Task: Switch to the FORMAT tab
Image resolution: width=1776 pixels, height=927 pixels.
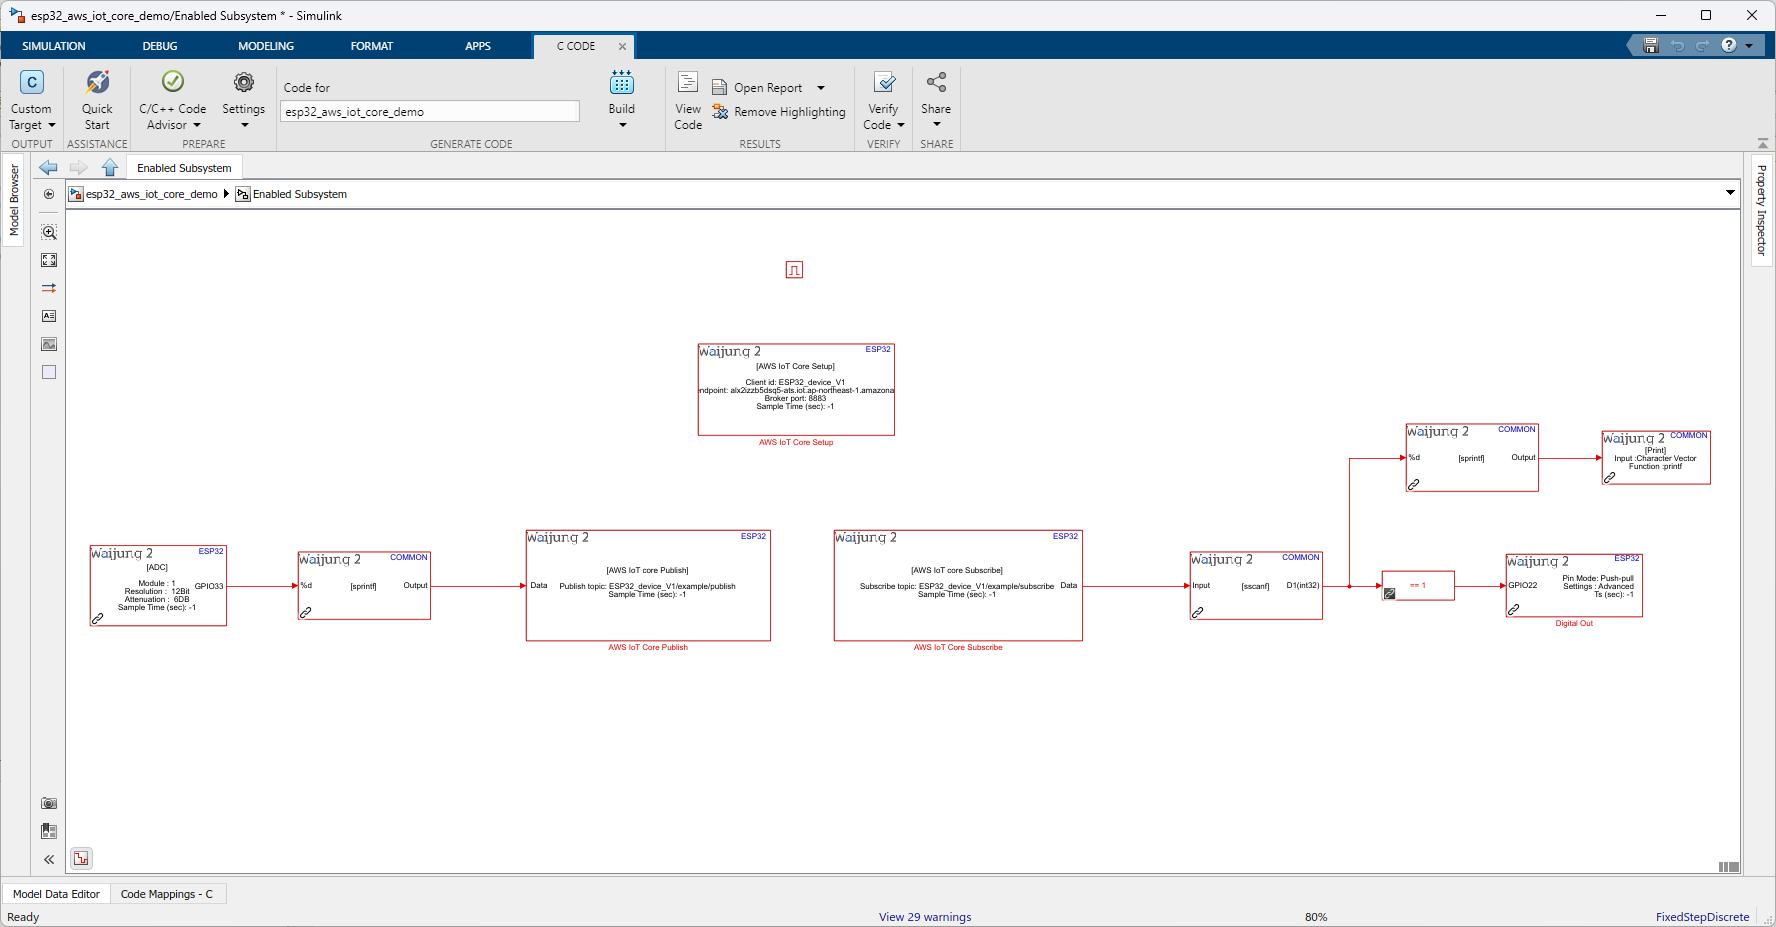Action: [x=372, y=46]
